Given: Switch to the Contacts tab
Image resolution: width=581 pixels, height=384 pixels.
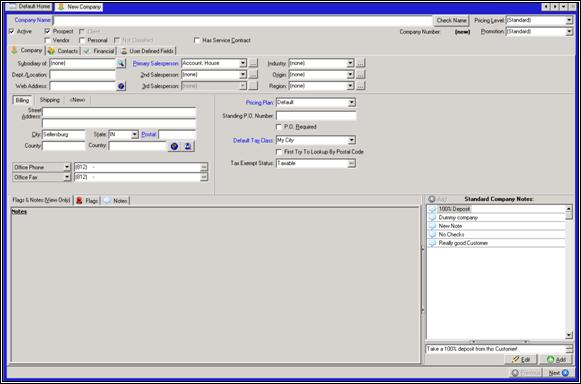Looking at the screenshot, I should 63,51.
